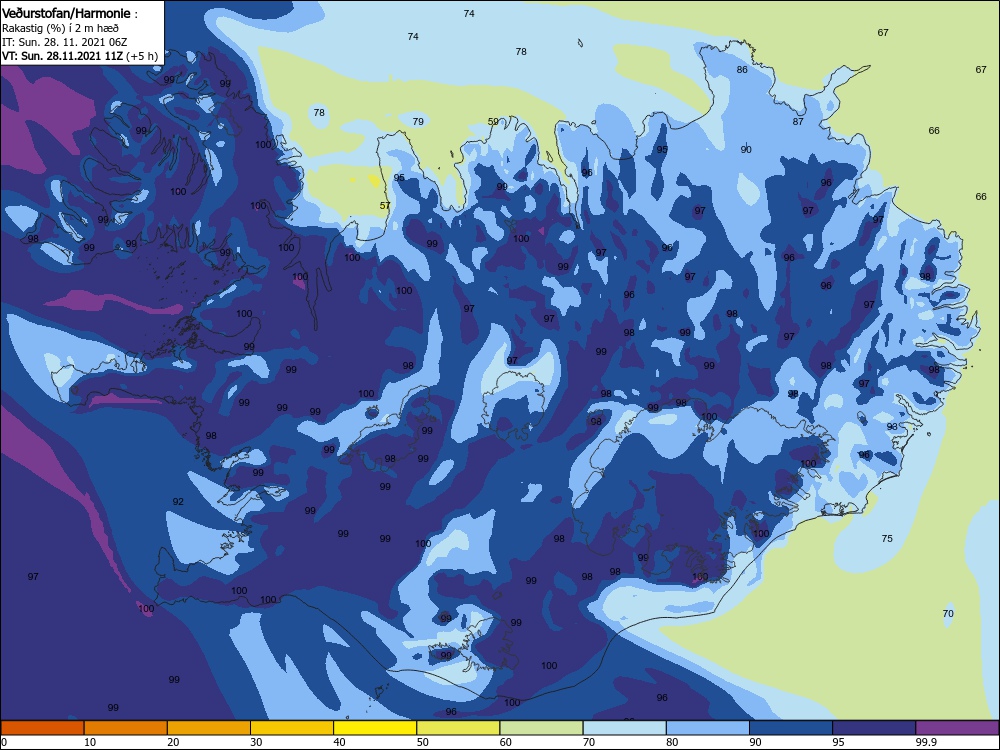Click the '50' color scale label
This screenshot has width=1000, height=750.
click(x=422, y=742)
